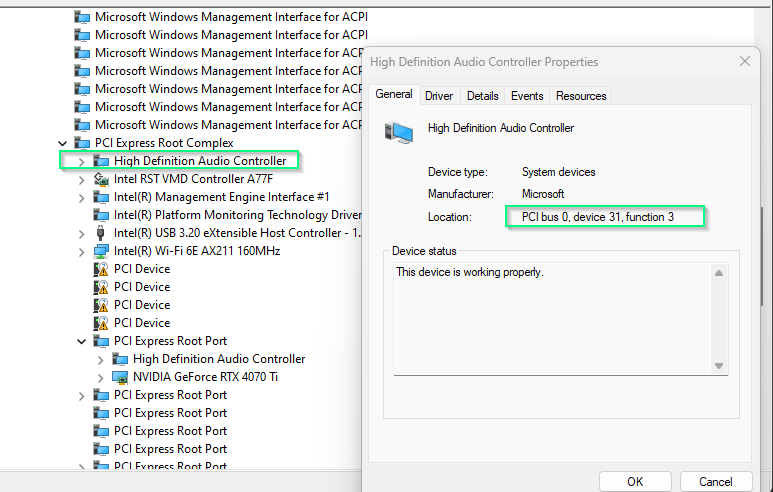Click the large device icon in Properties dialog
This screenshot has height=492, width=773.
point(400,132)
